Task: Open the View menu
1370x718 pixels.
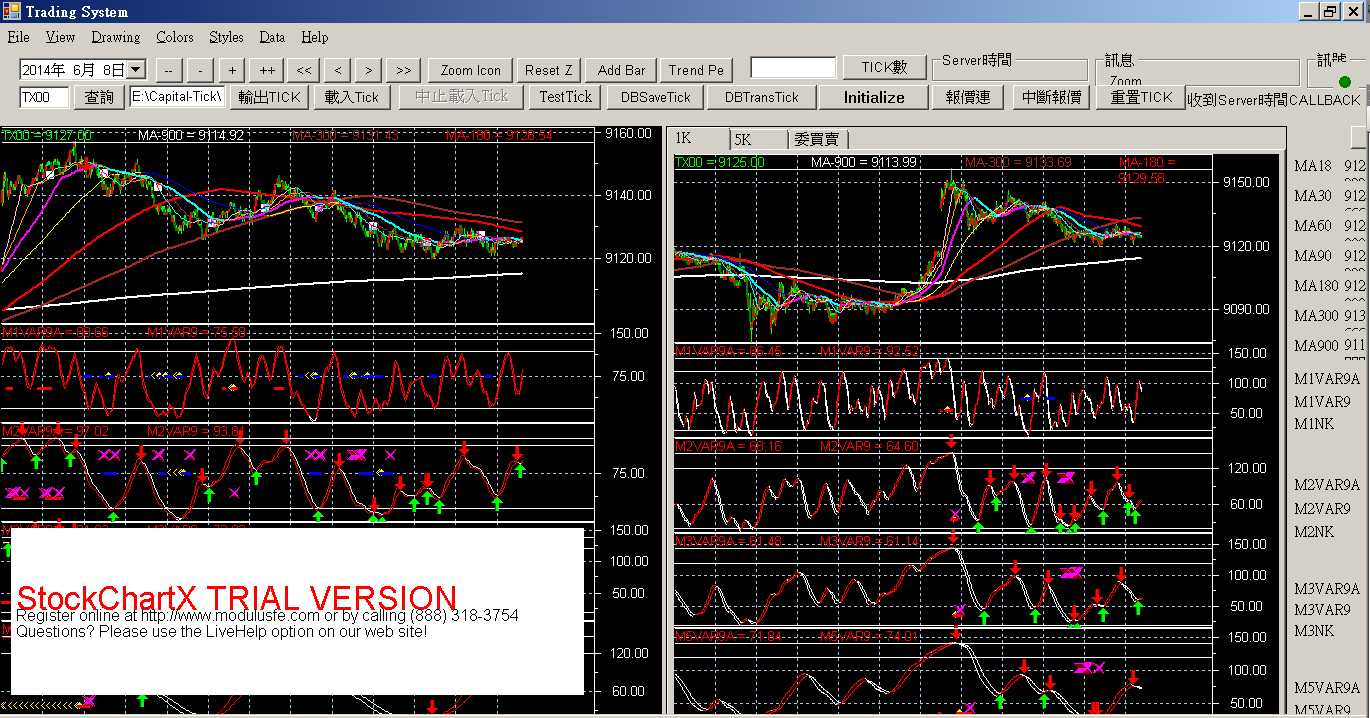Action: [x=60, y=37]
